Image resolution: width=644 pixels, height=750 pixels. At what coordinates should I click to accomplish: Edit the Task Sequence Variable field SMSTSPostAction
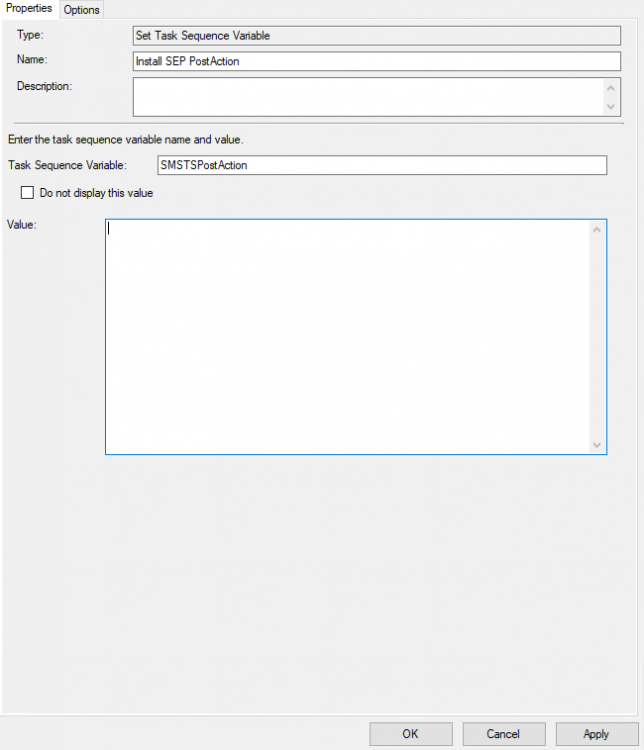click(382, 165)
